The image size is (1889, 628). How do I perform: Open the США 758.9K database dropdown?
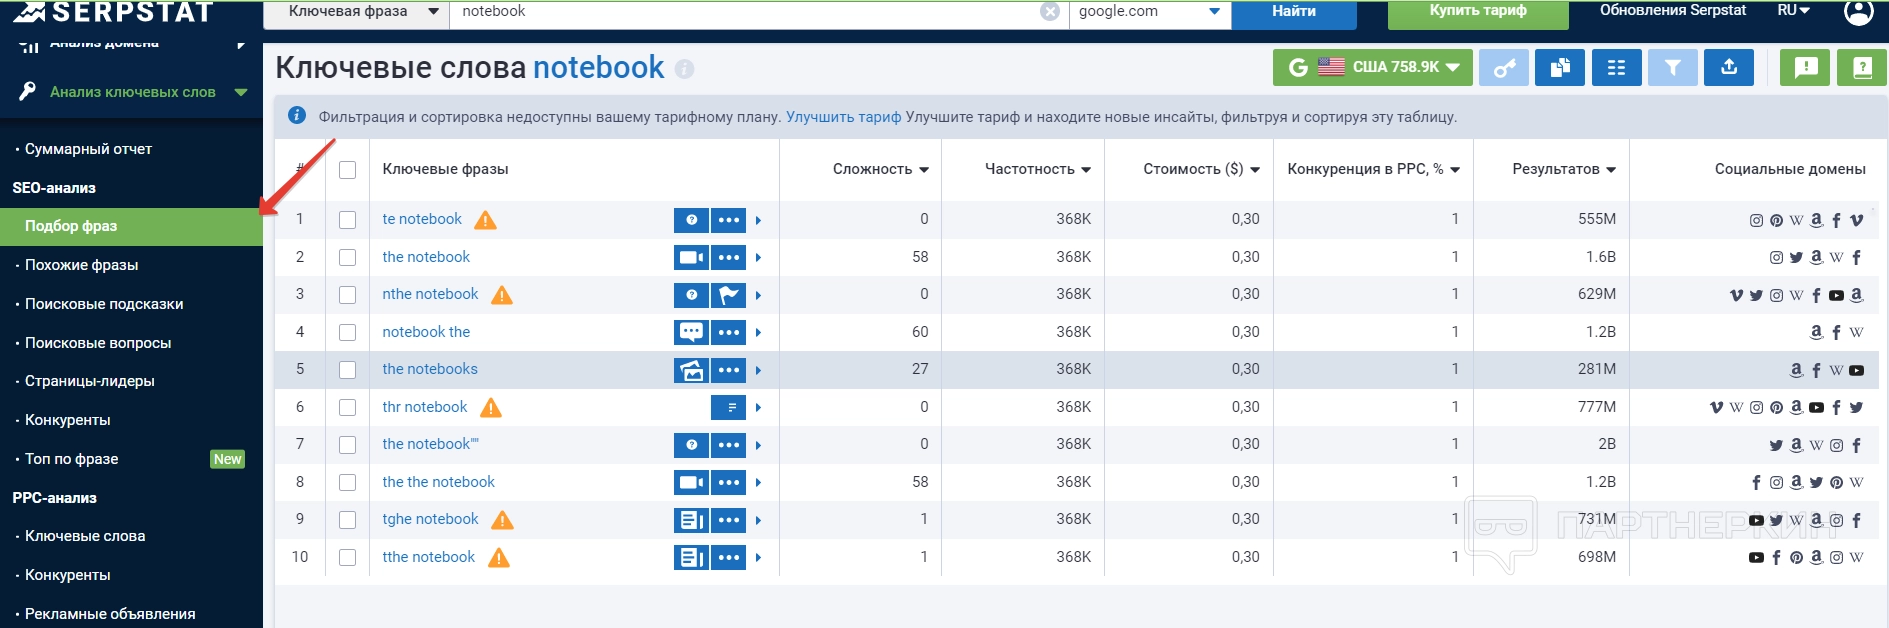[x=1372, y=68]
